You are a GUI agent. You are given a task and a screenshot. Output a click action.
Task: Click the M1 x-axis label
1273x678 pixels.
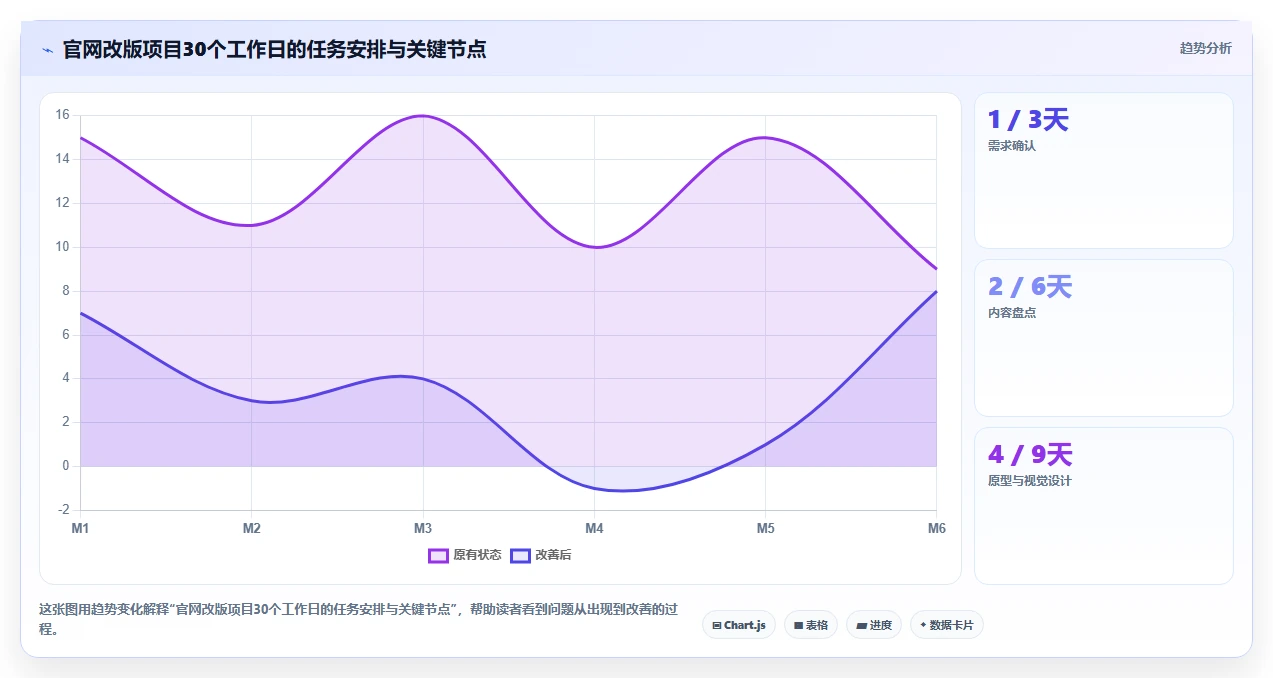tap(80, 528)
